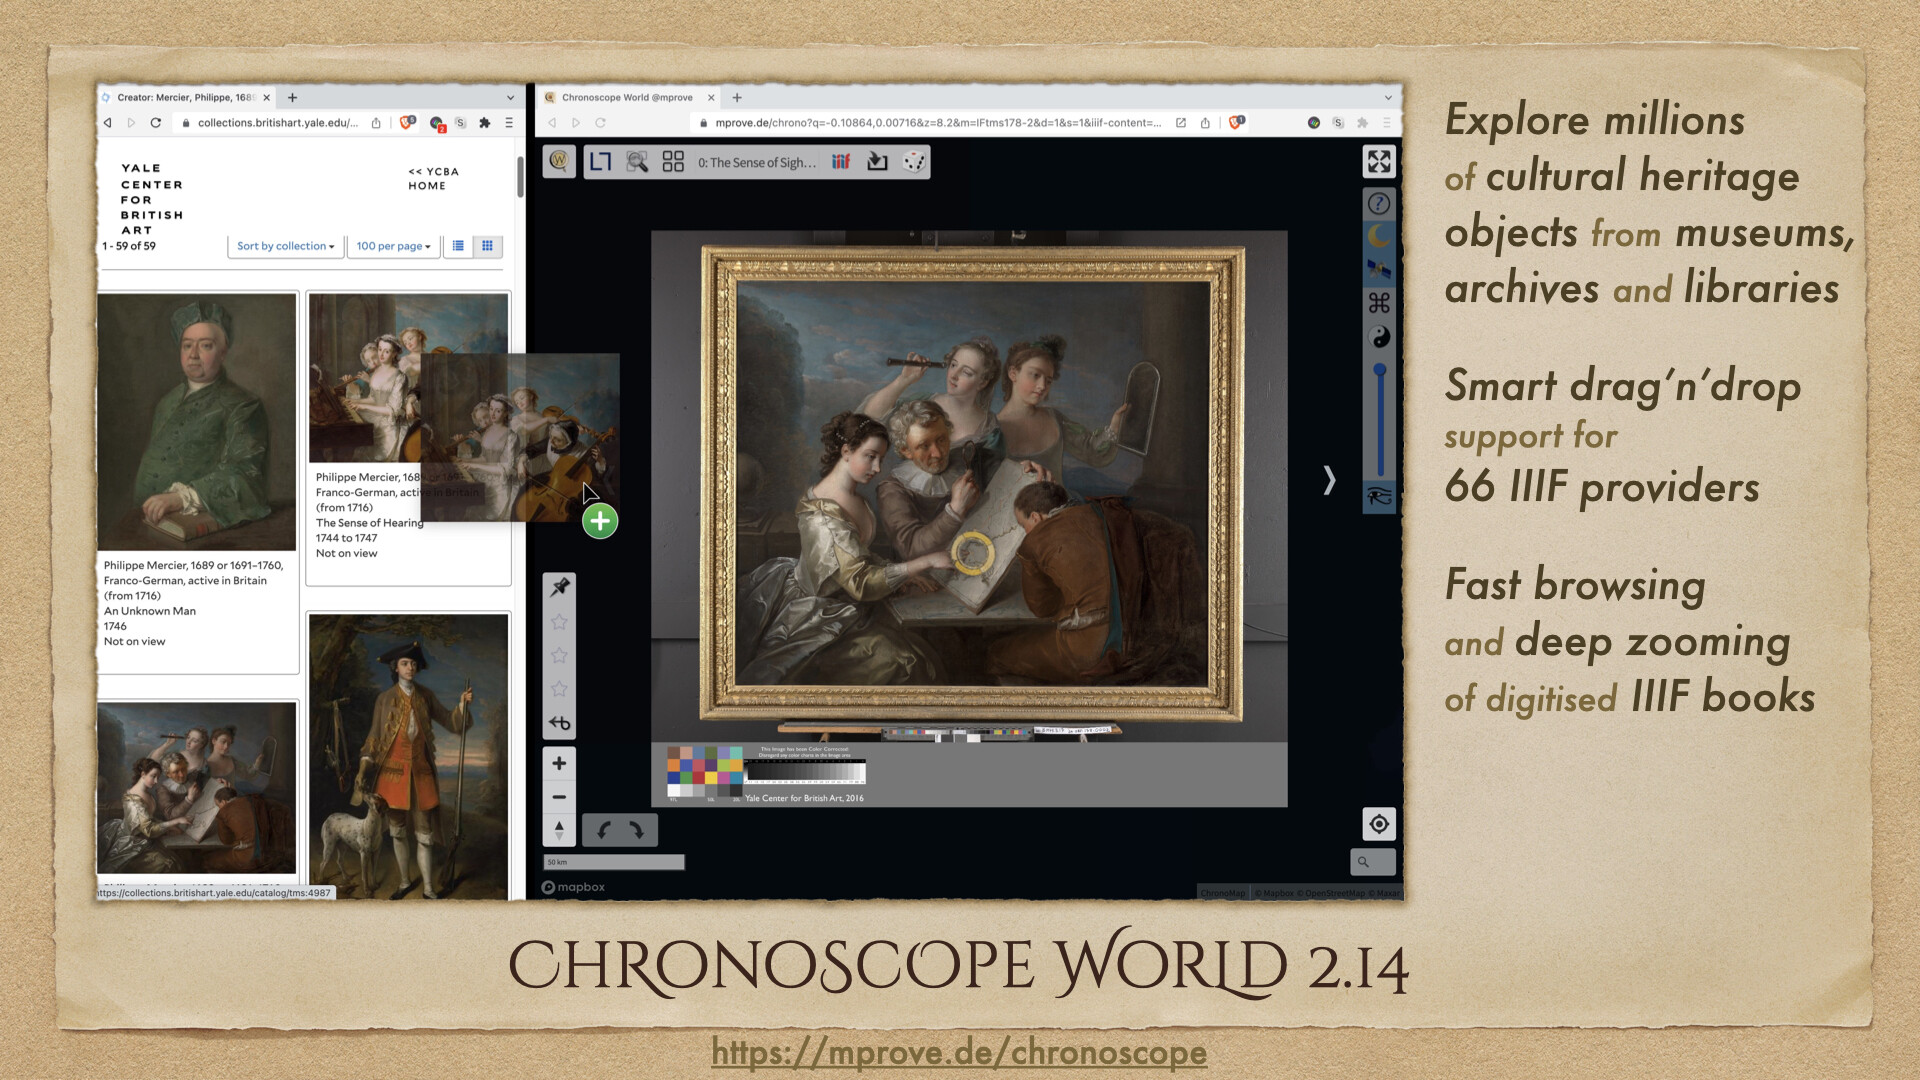Screen dimensions: 1920x1080
Task: Adjust the blue vertical opacity slider
Action: point(1380,420)
